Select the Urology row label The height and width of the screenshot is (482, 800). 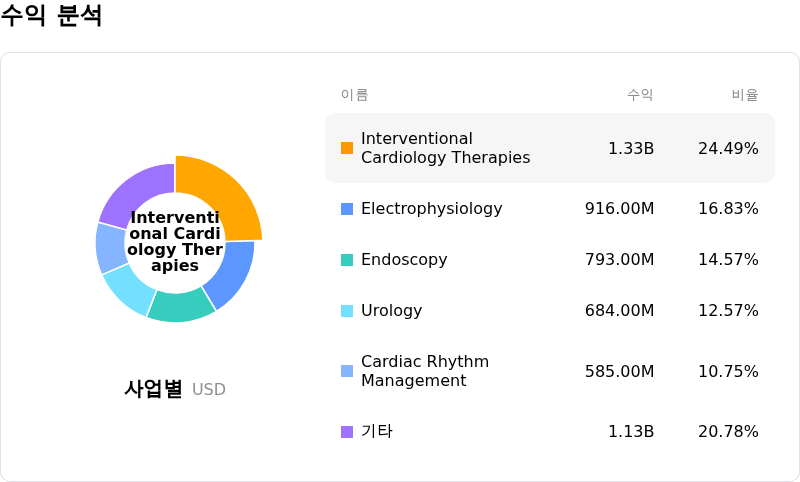click(391, 311)
